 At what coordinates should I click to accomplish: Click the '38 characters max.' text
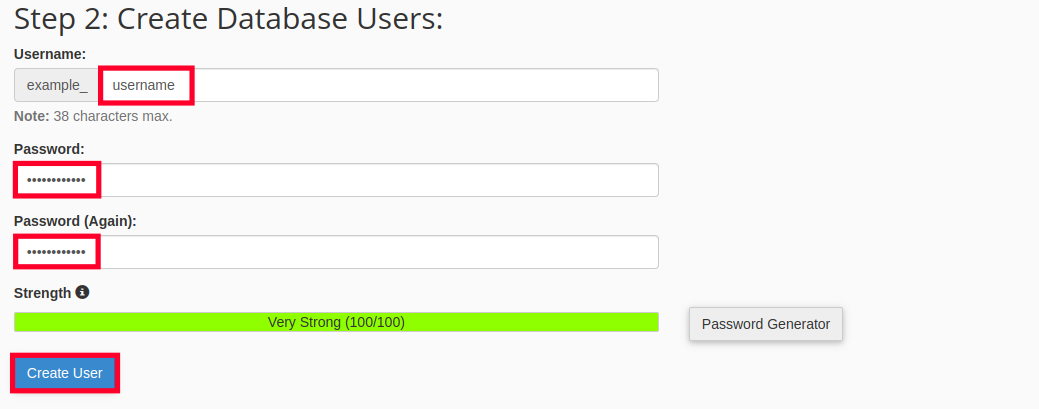[113, 116]
